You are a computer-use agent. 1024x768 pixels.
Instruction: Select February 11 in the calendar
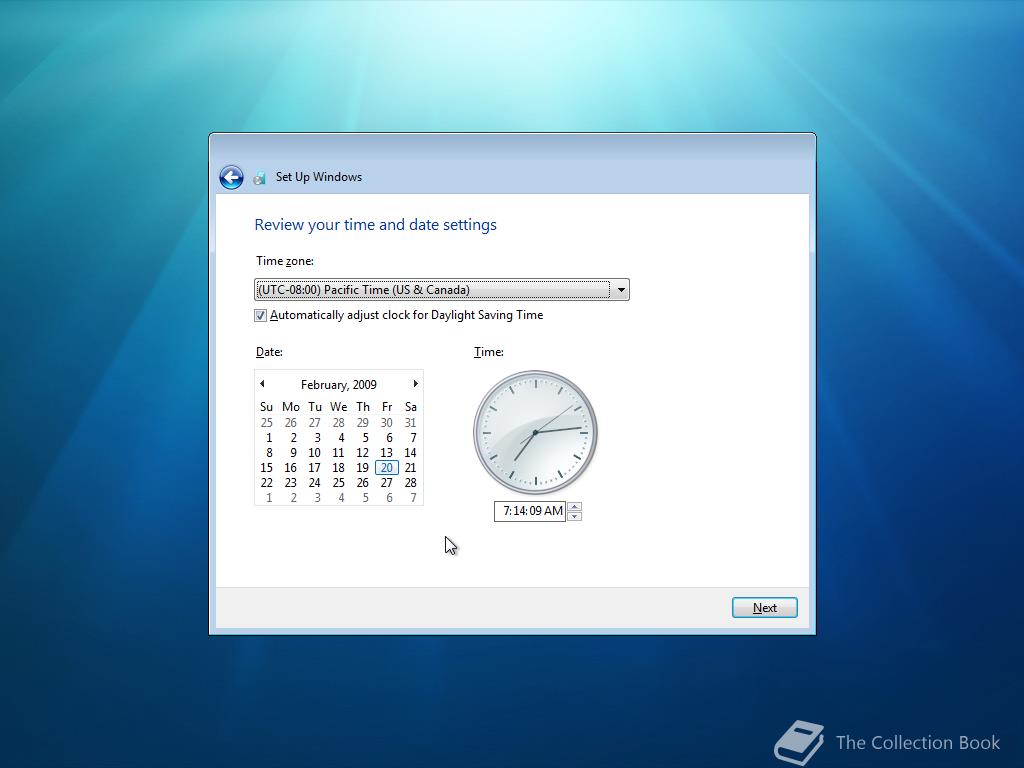338,453
